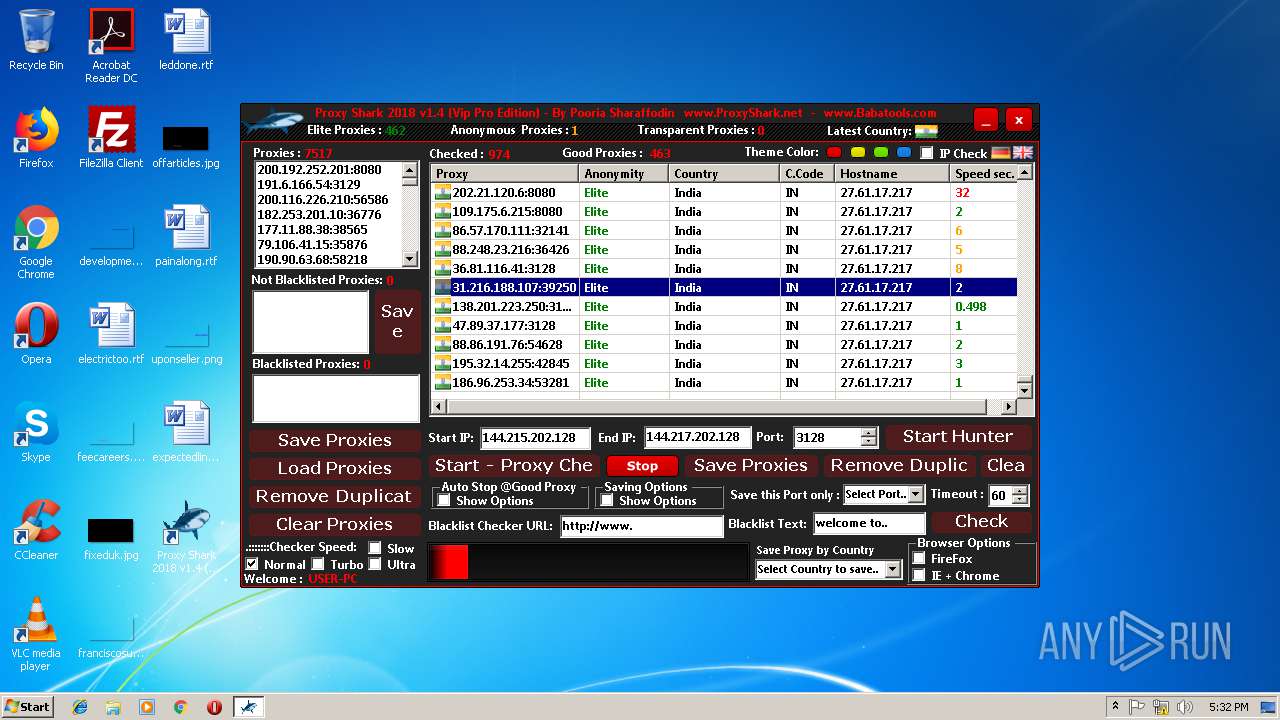Check the FireFox browser option
Image resolution: width=1280 pixels, height=720 pixels.
click(919, 559)
